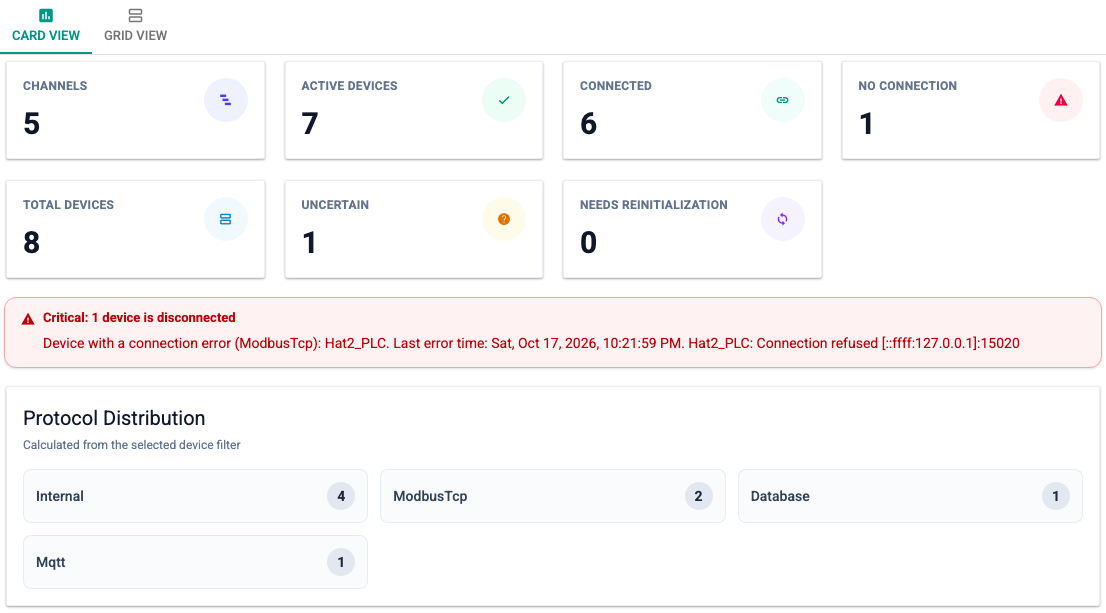Viewport: 1106px width, 613px height.
Task: Click the ModbusTcp count badge
Action: (x=698, y=496)
